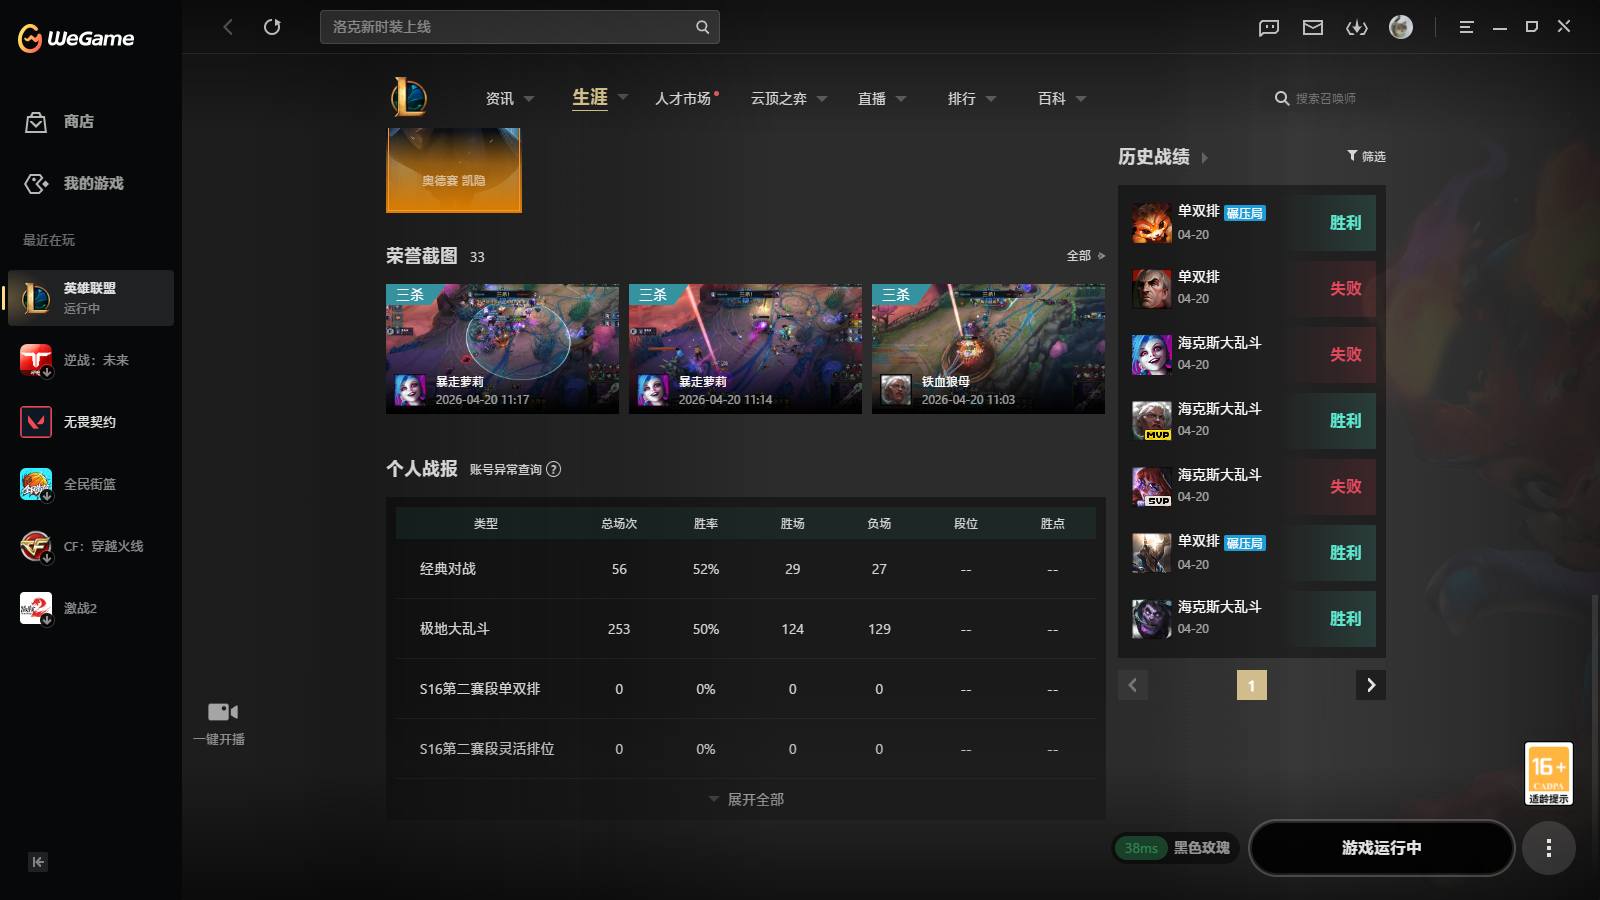This screenshot has height=900, width=1600.
Task: Open the 铁血狼母 三杀 screenshot
Action: pyautogui.click(x=988, y=349)
